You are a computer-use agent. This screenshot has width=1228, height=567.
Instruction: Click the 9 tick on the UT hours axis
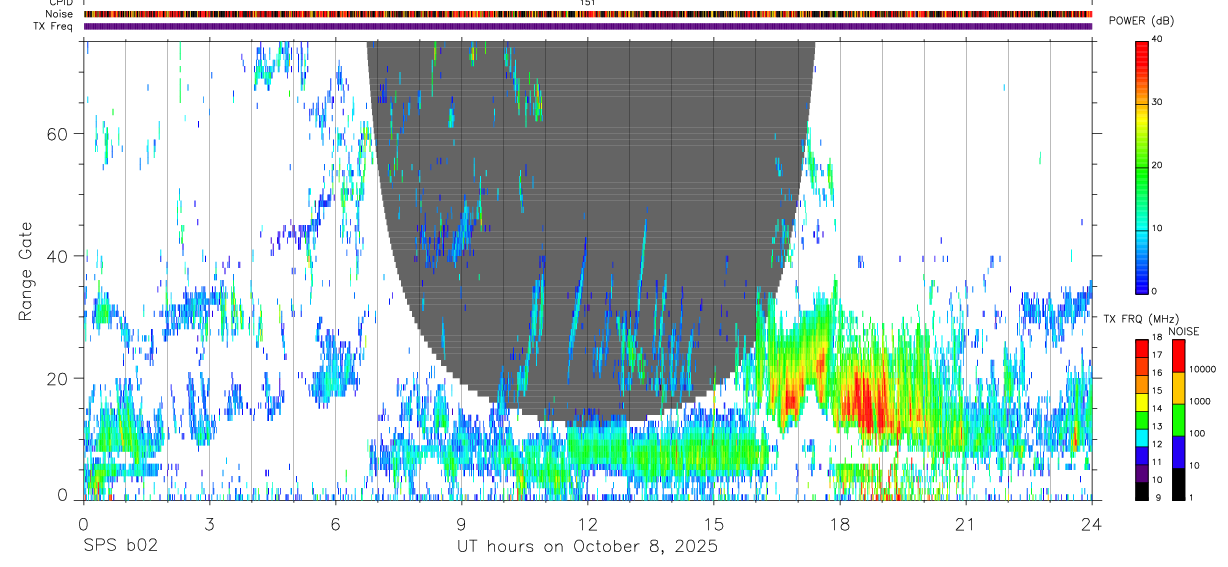[x=461, y=524]
